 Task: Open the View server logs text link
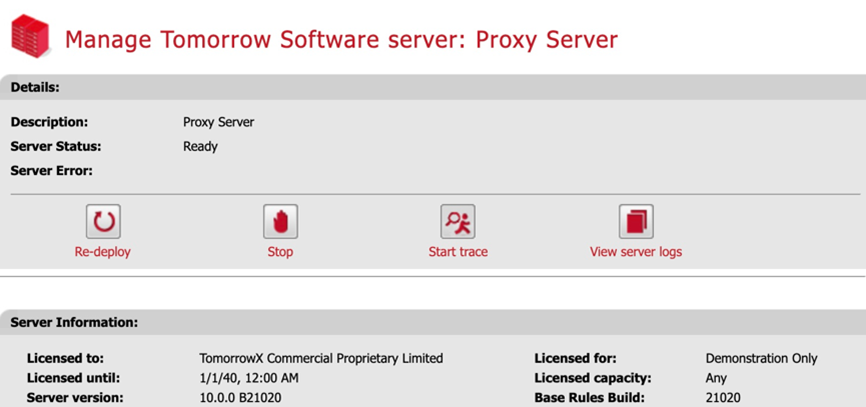point(635,252)
